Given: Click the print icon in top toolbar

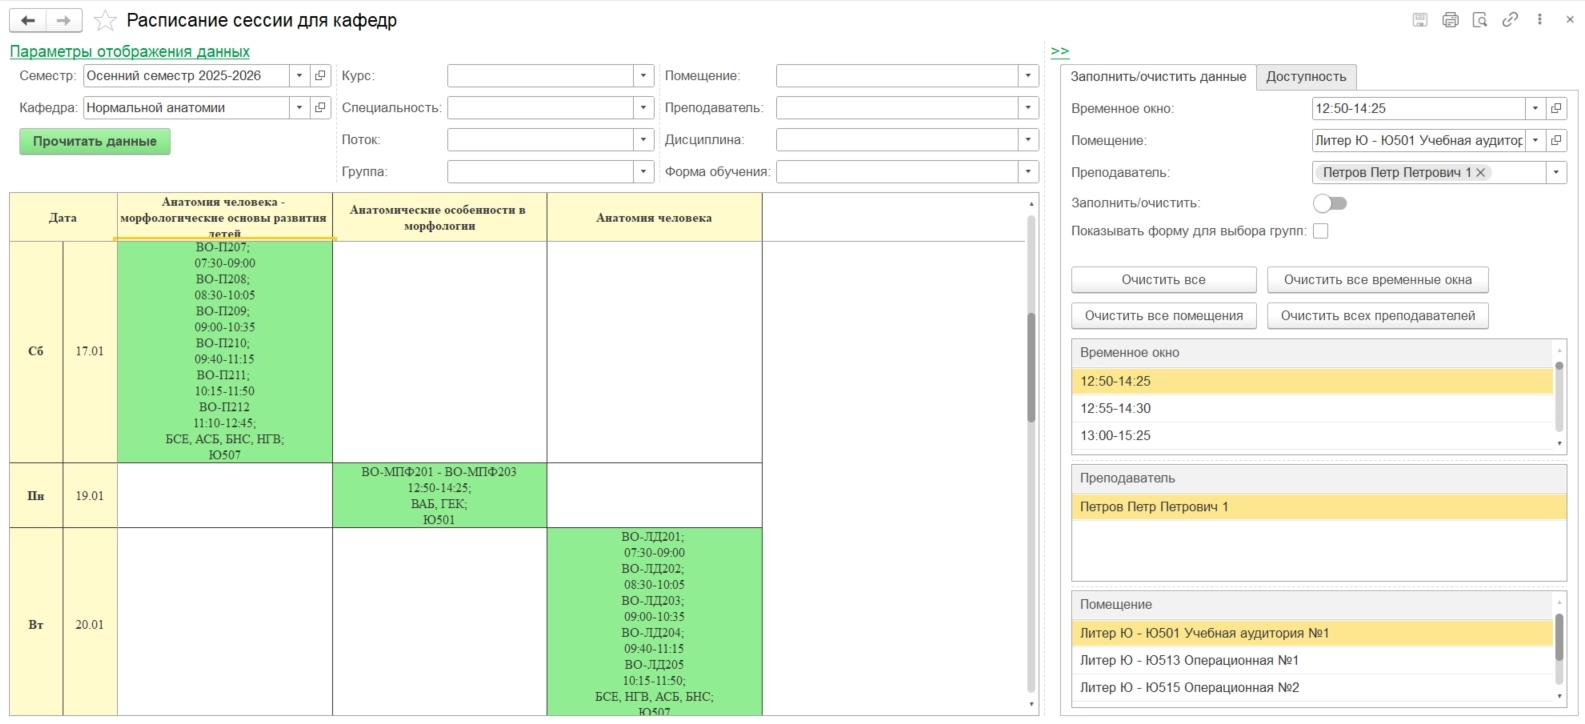Looking at the screenshot, I should tap(1450, 20).
